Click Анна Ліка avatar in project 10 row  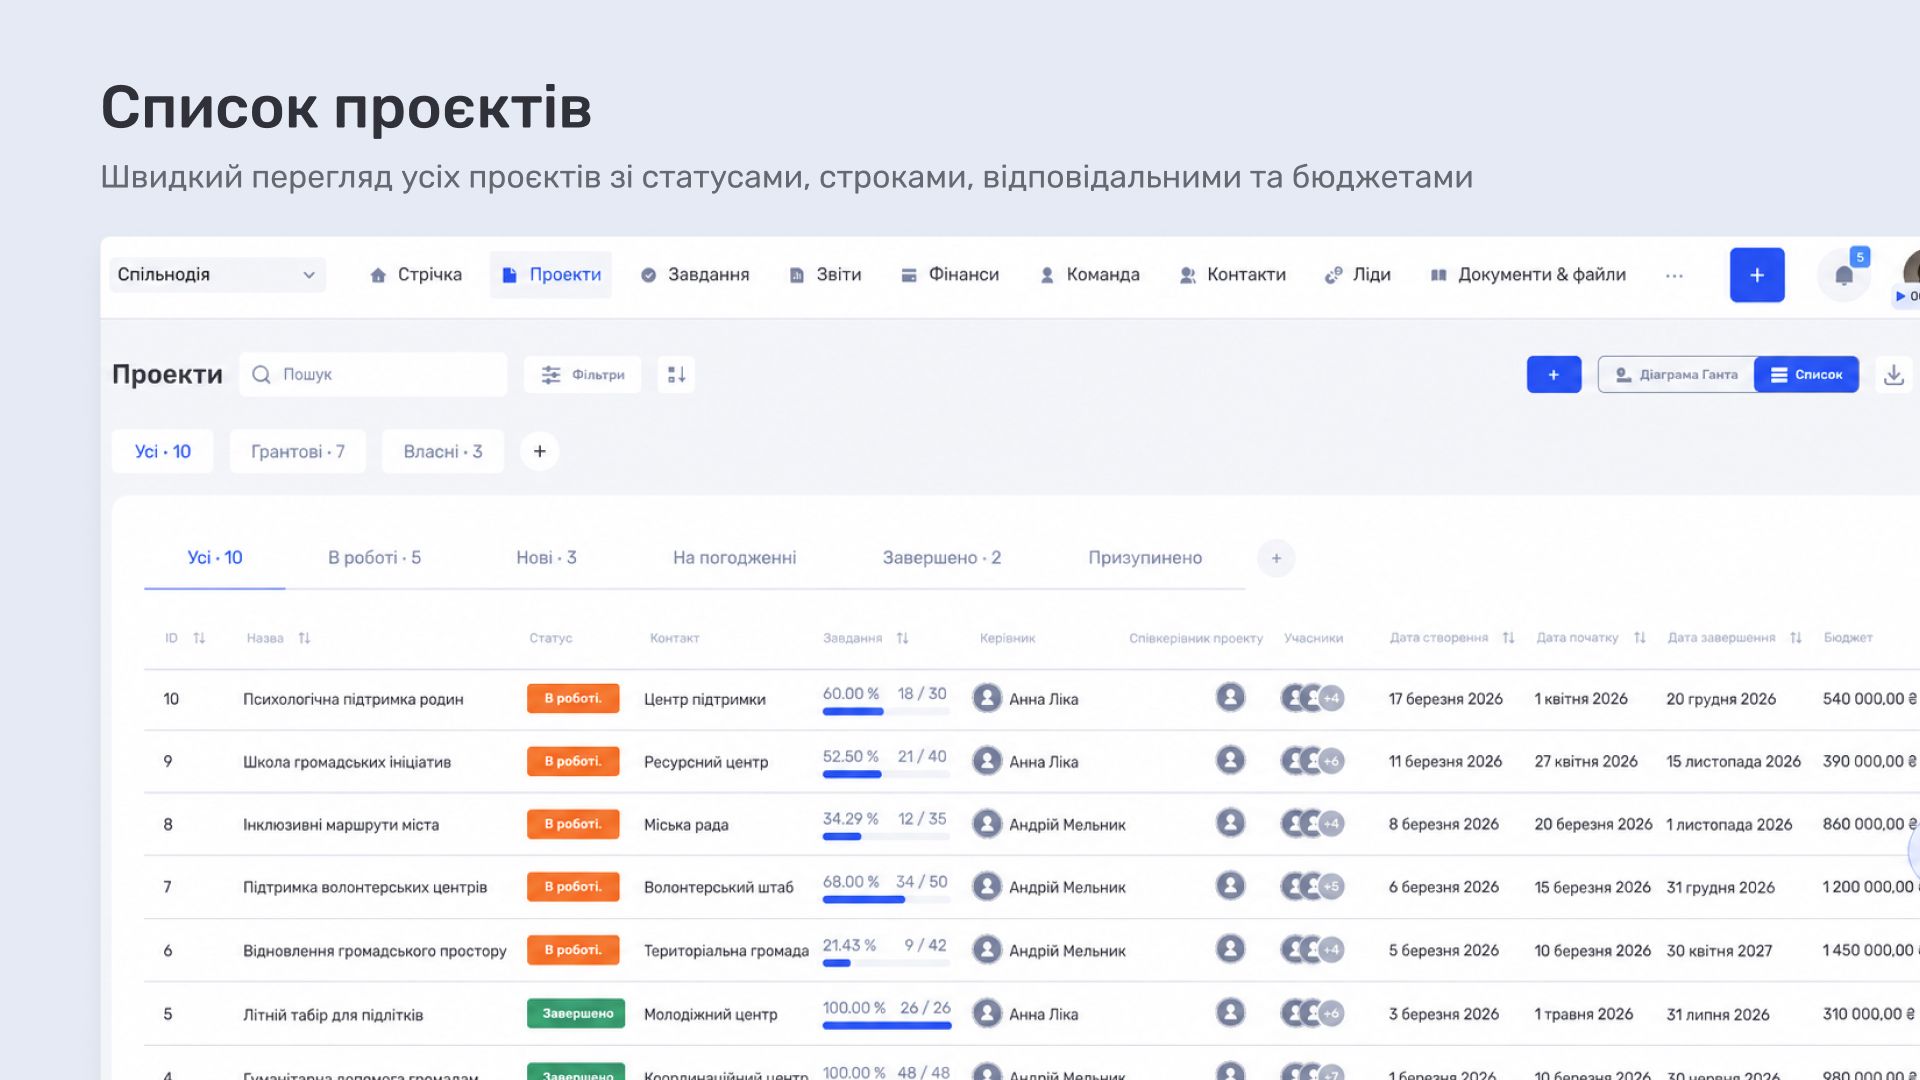pyautogui.click(x=987, y=698)
